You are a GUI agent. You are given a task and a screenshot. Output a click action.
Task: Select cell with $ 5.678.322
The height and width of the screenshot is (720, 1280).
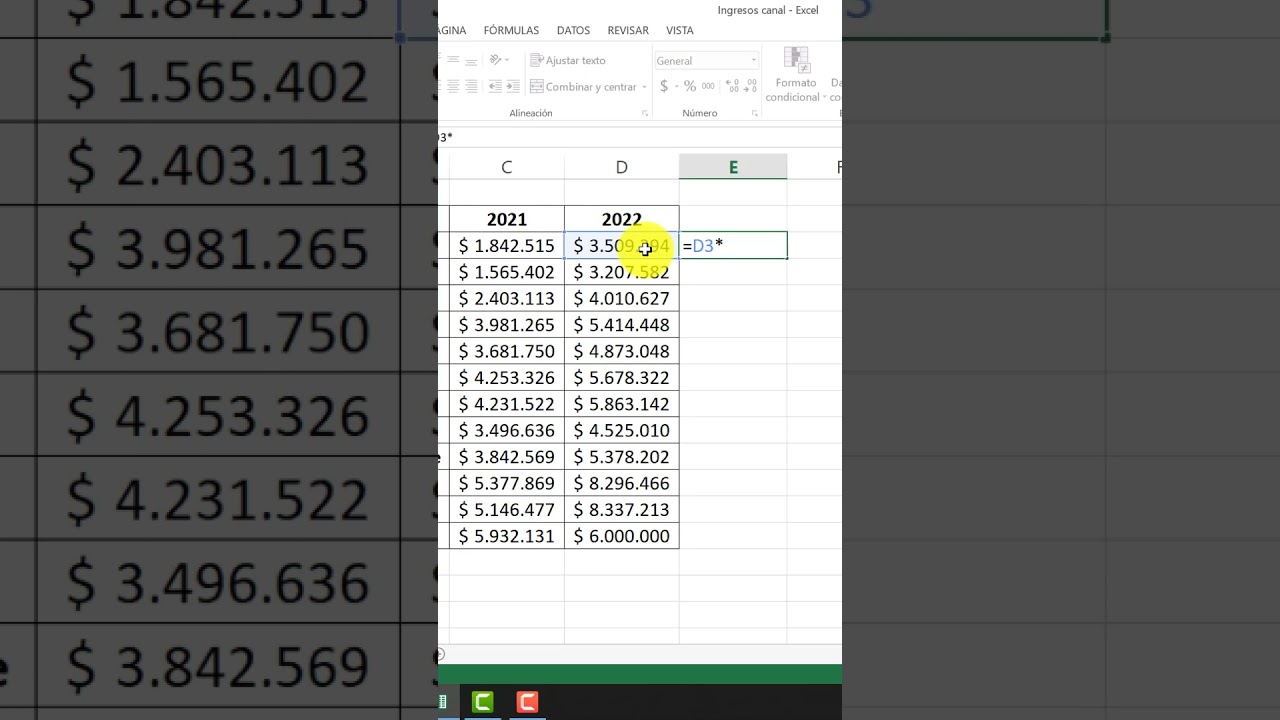tap(622, 378)
